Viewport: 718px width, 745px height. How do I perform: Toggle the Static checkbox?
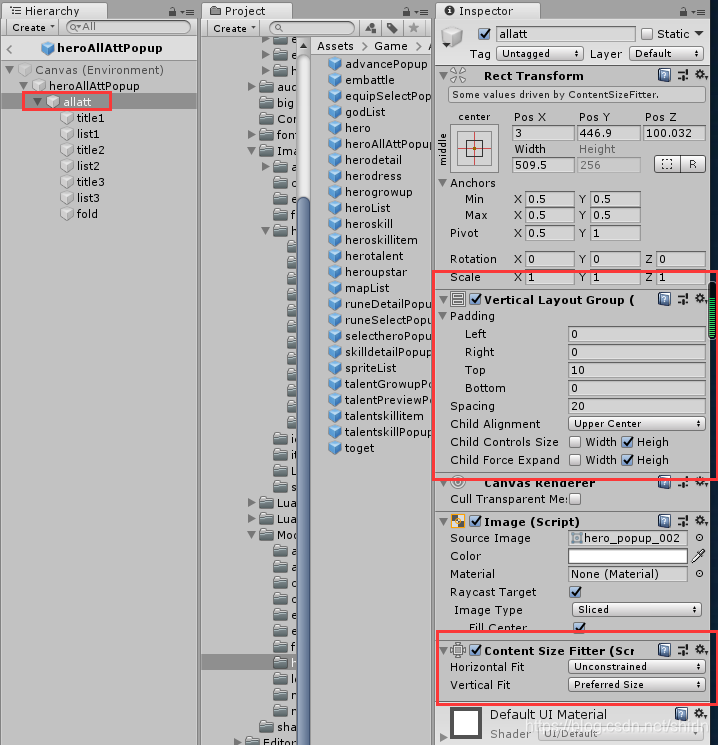pyautogui.click(x=647, y=34)
